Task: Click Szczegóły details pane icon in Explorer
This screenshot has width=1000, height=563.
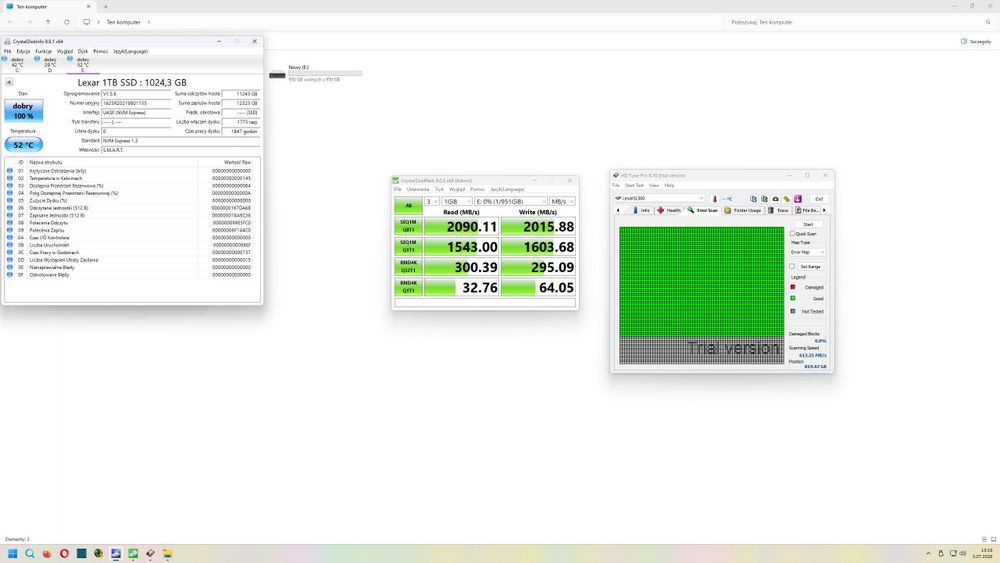Action: (964, 41)
